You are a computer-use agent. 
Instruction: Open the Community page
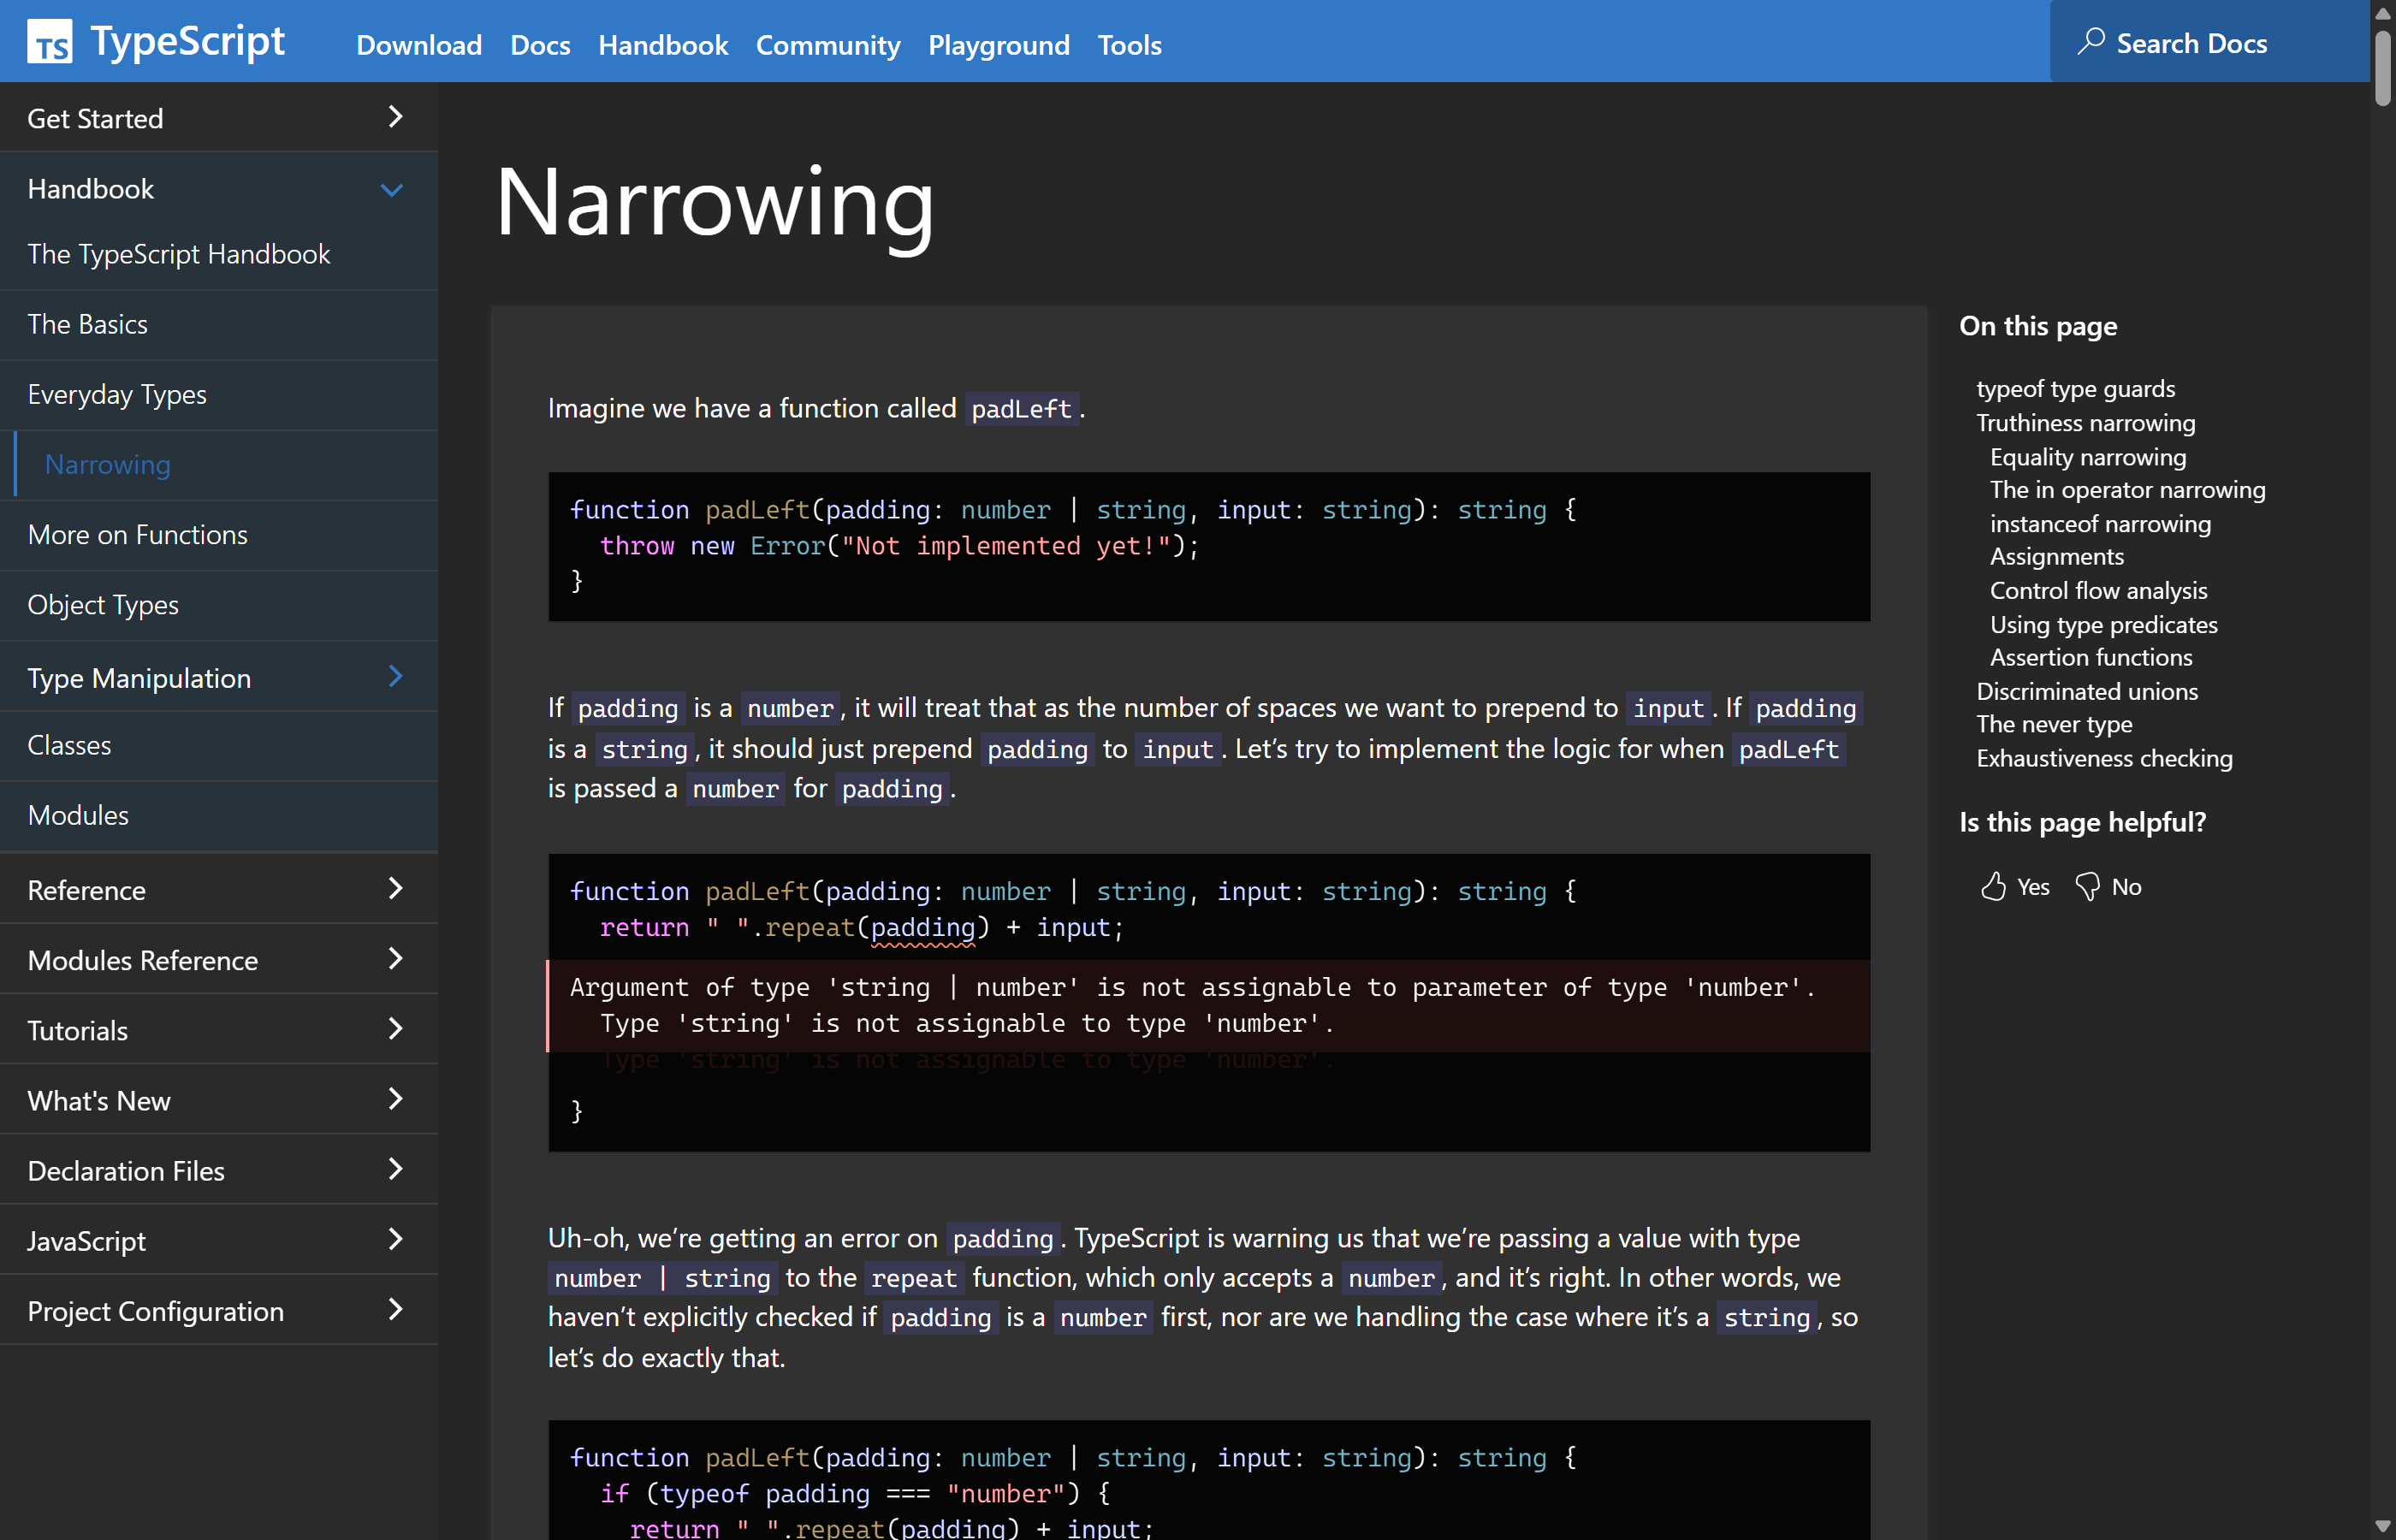[828, 45]
